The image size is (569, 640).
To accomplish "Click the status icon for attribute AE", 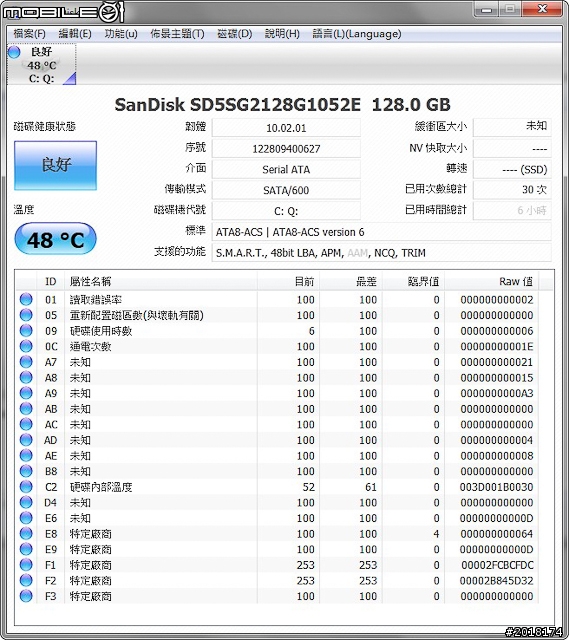I will pos(26,456).
